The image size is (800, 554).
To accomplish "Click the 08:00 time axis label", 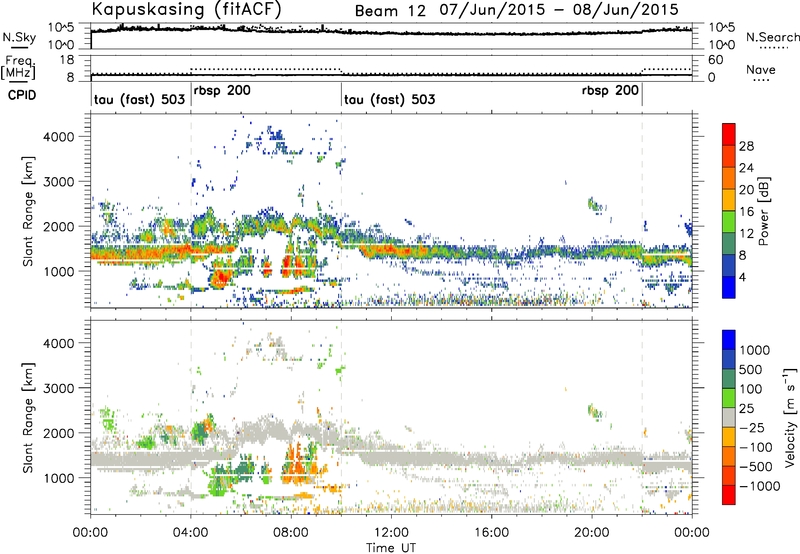I will [x=291, y=533].
